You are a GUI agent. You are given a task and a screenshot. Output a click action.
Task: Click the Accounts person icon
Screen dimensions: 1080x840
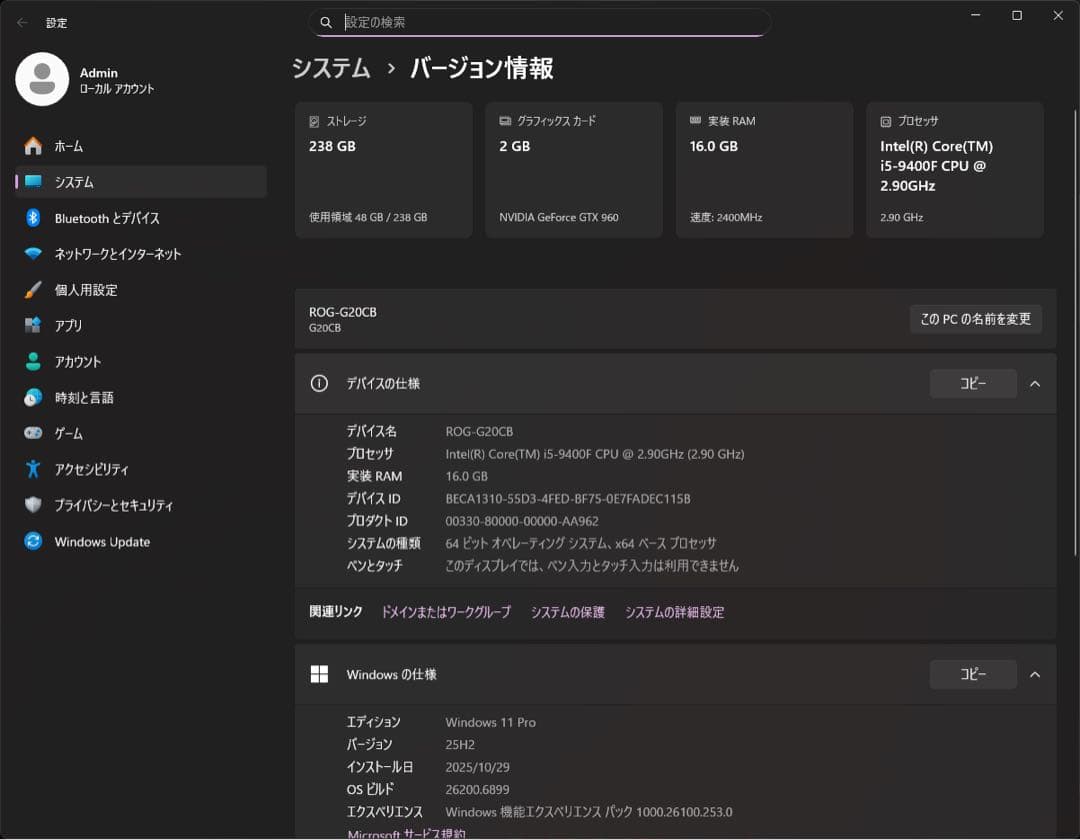click(x=34, y=362)
